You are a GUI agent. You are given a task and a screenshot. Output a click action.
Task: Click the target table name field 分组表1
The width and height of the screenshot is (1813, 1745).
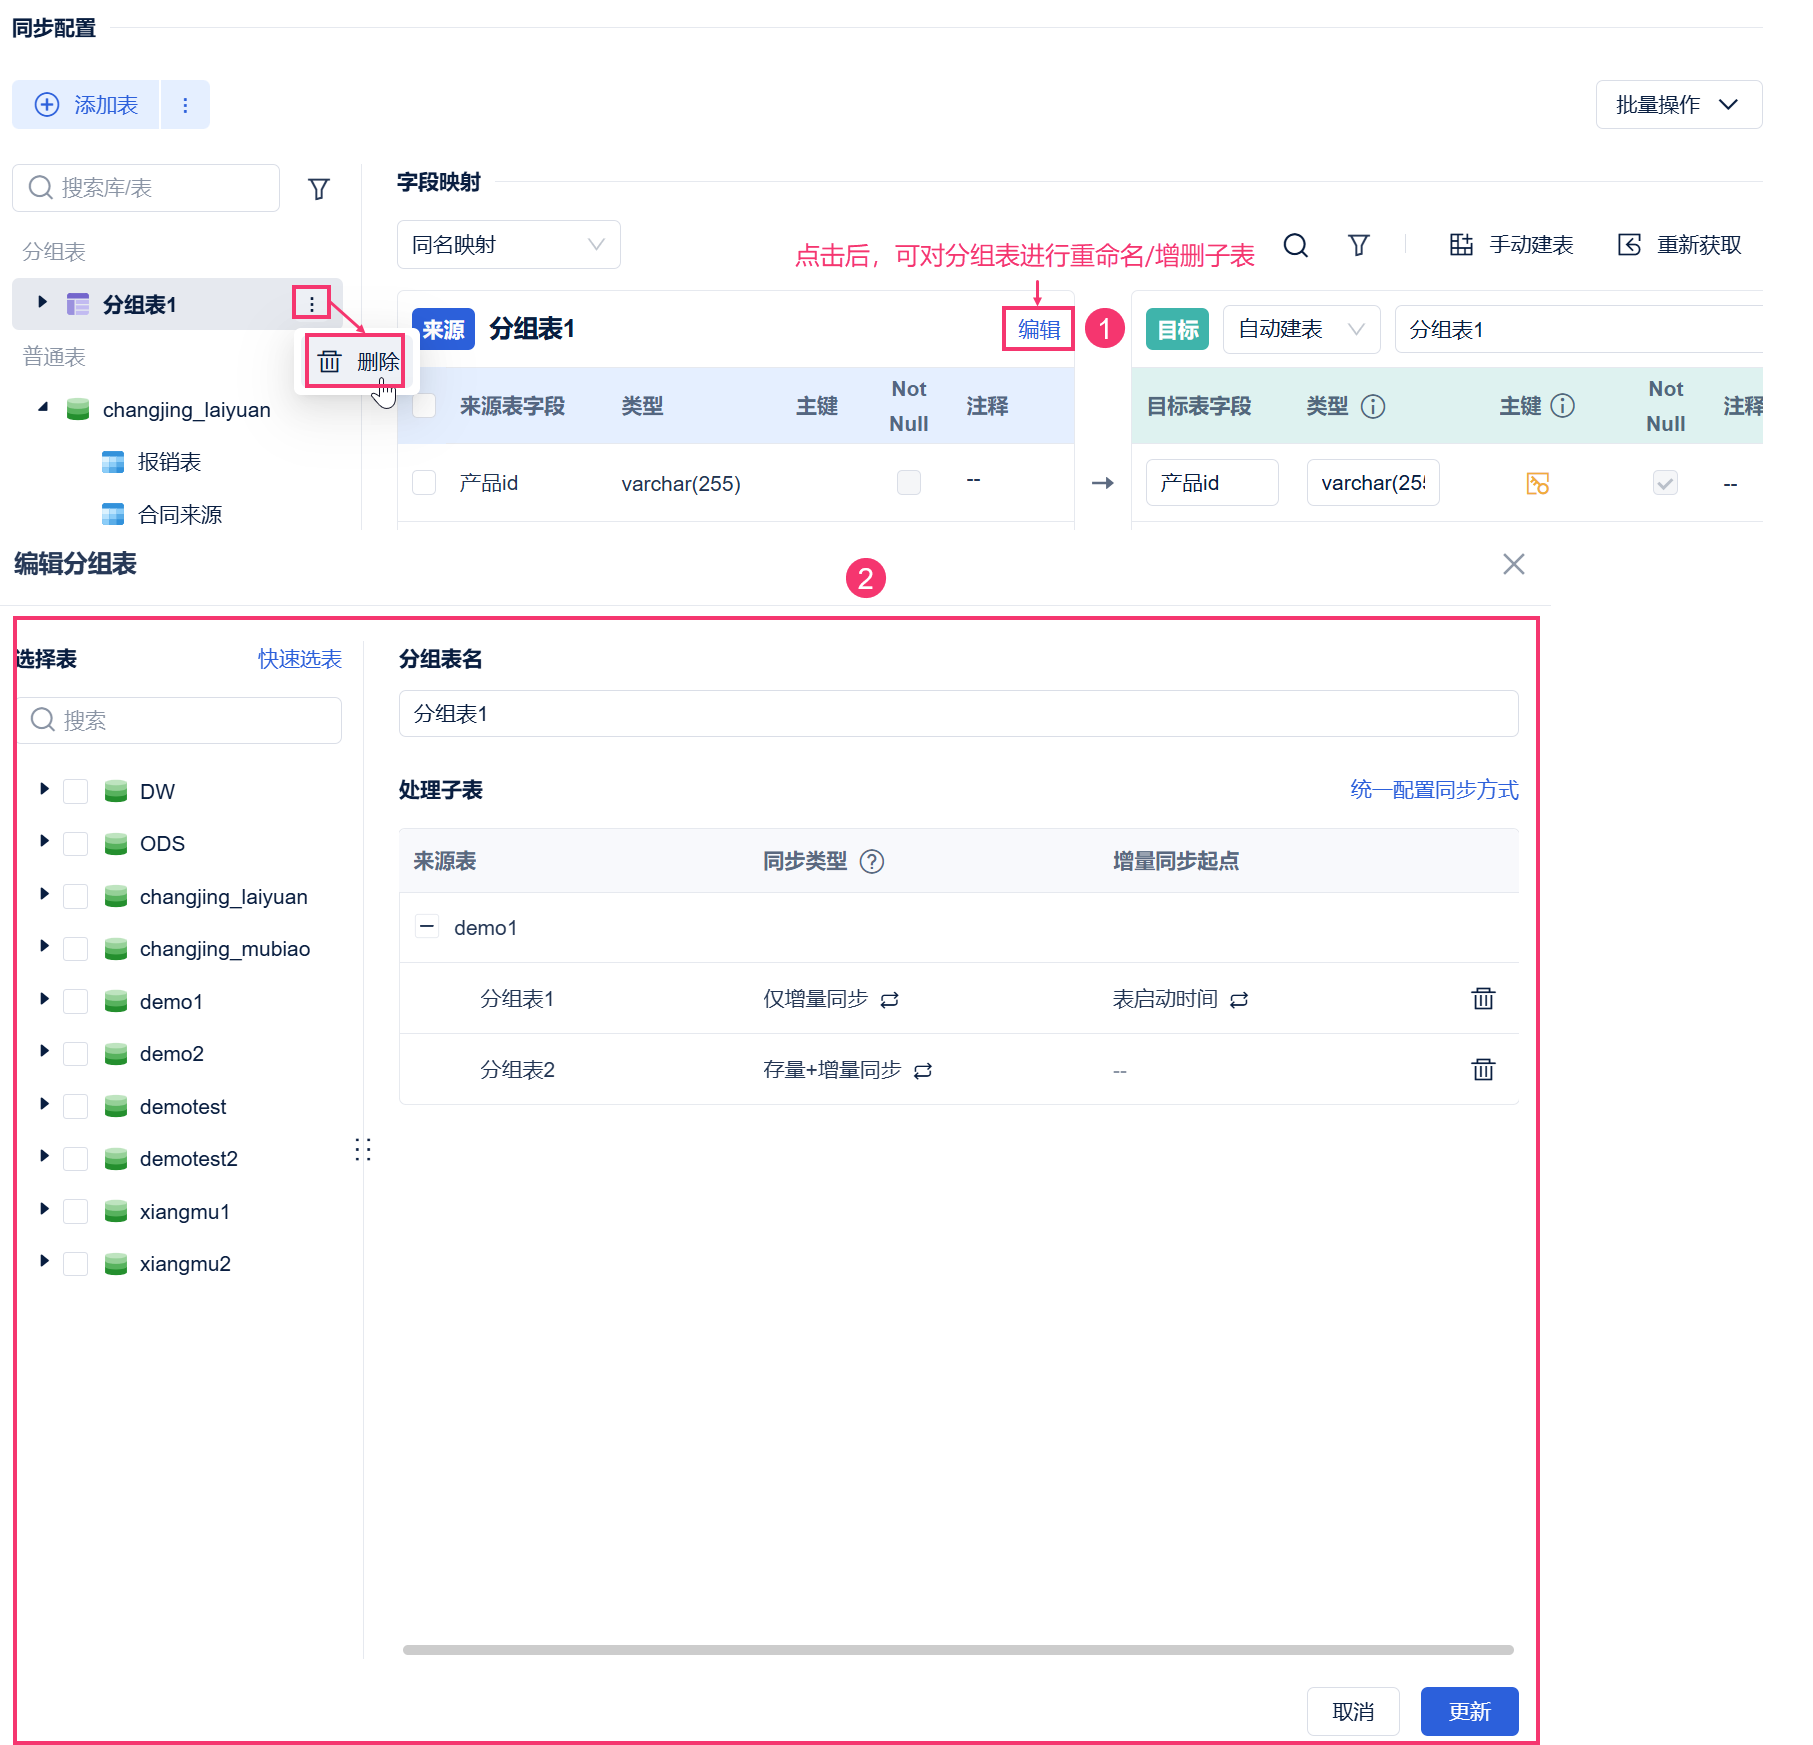pyautogui.click(x=1579, y=329)
